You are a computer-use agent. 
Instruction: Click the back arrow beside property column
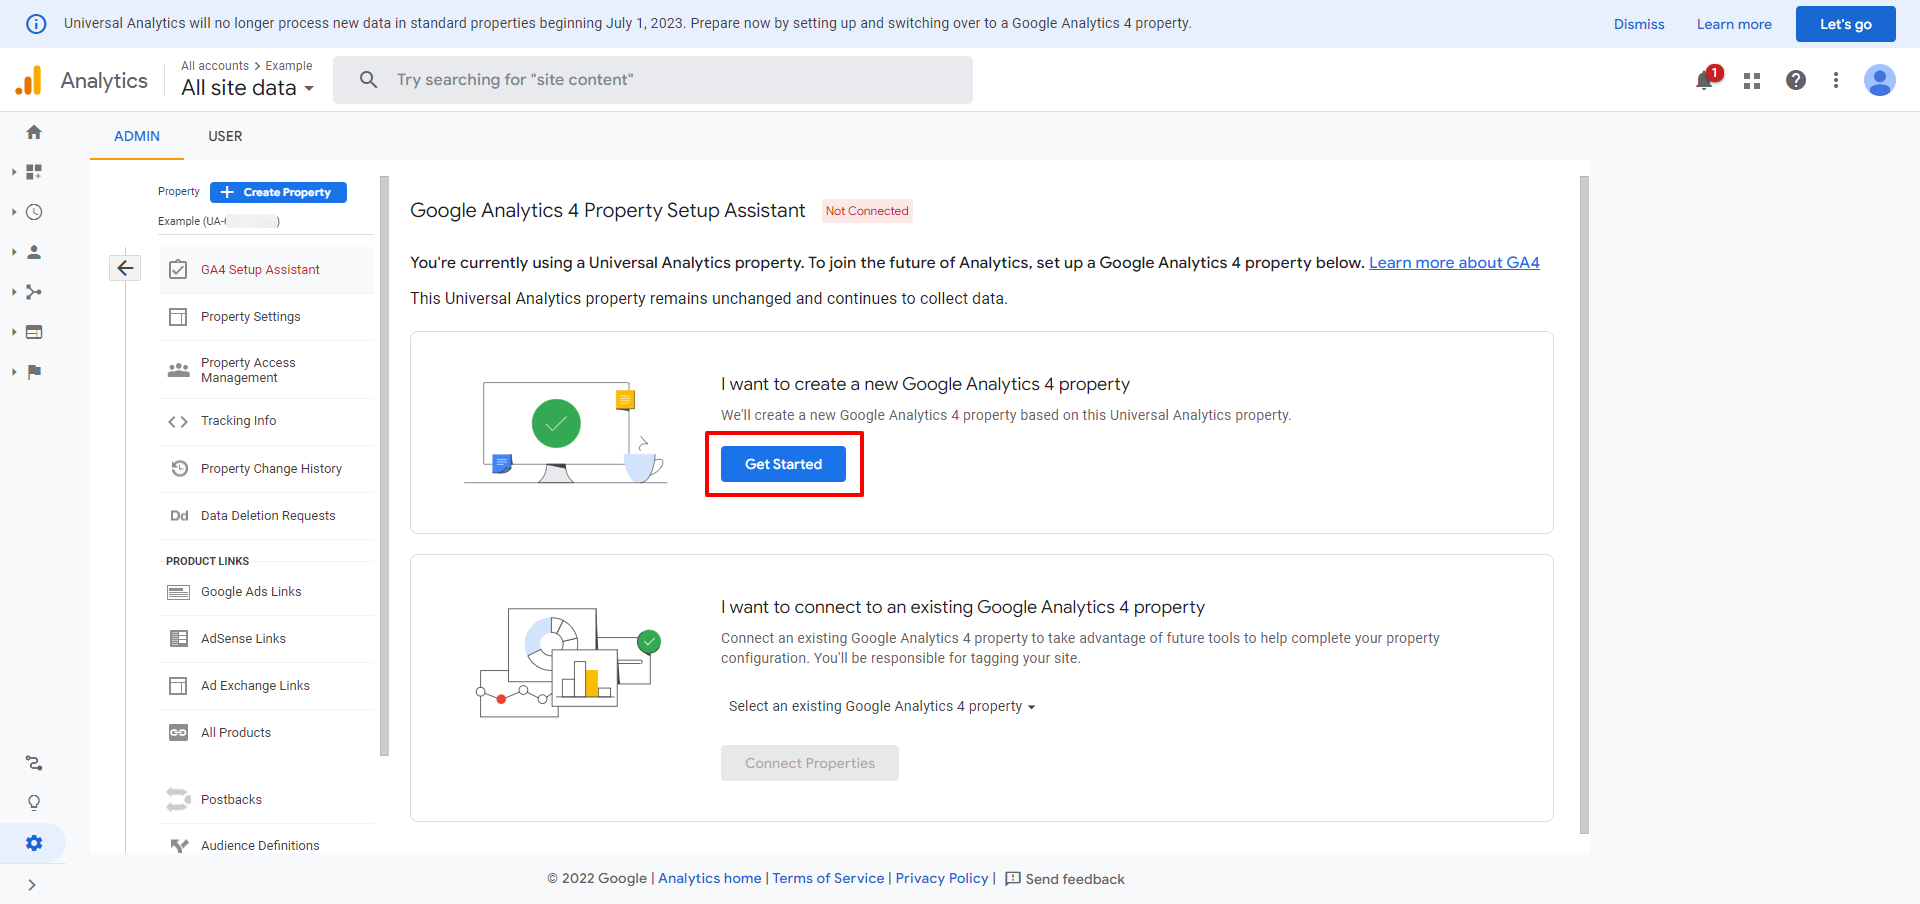pyautogui.click(x=125, y=268)
